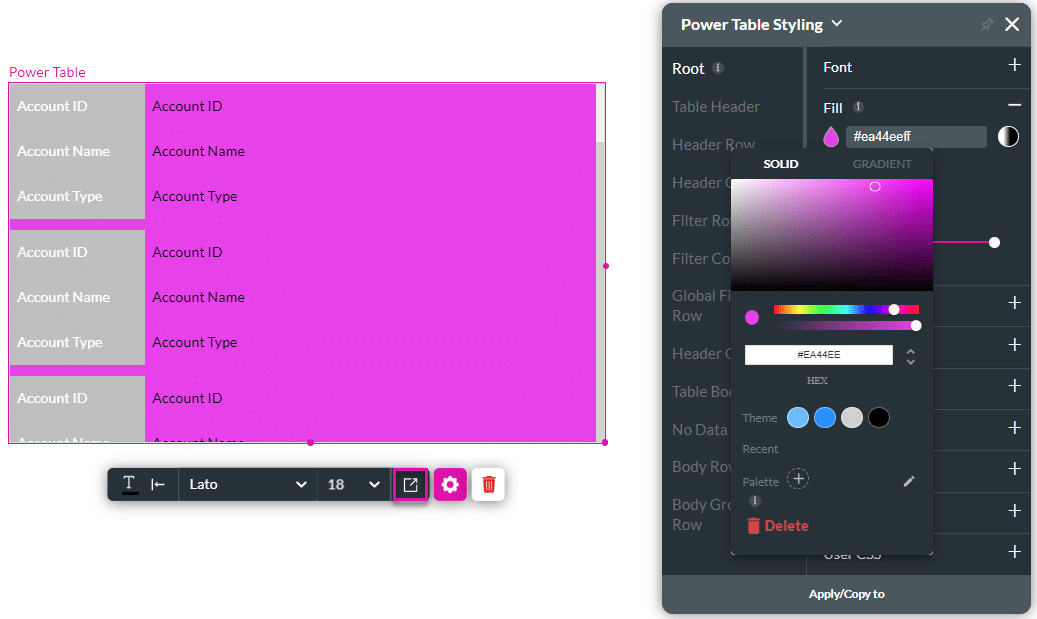Viewport: 1037px width, 619px height.
Task: Toggle the color format HEX stepper arrows
Action: 910,356
